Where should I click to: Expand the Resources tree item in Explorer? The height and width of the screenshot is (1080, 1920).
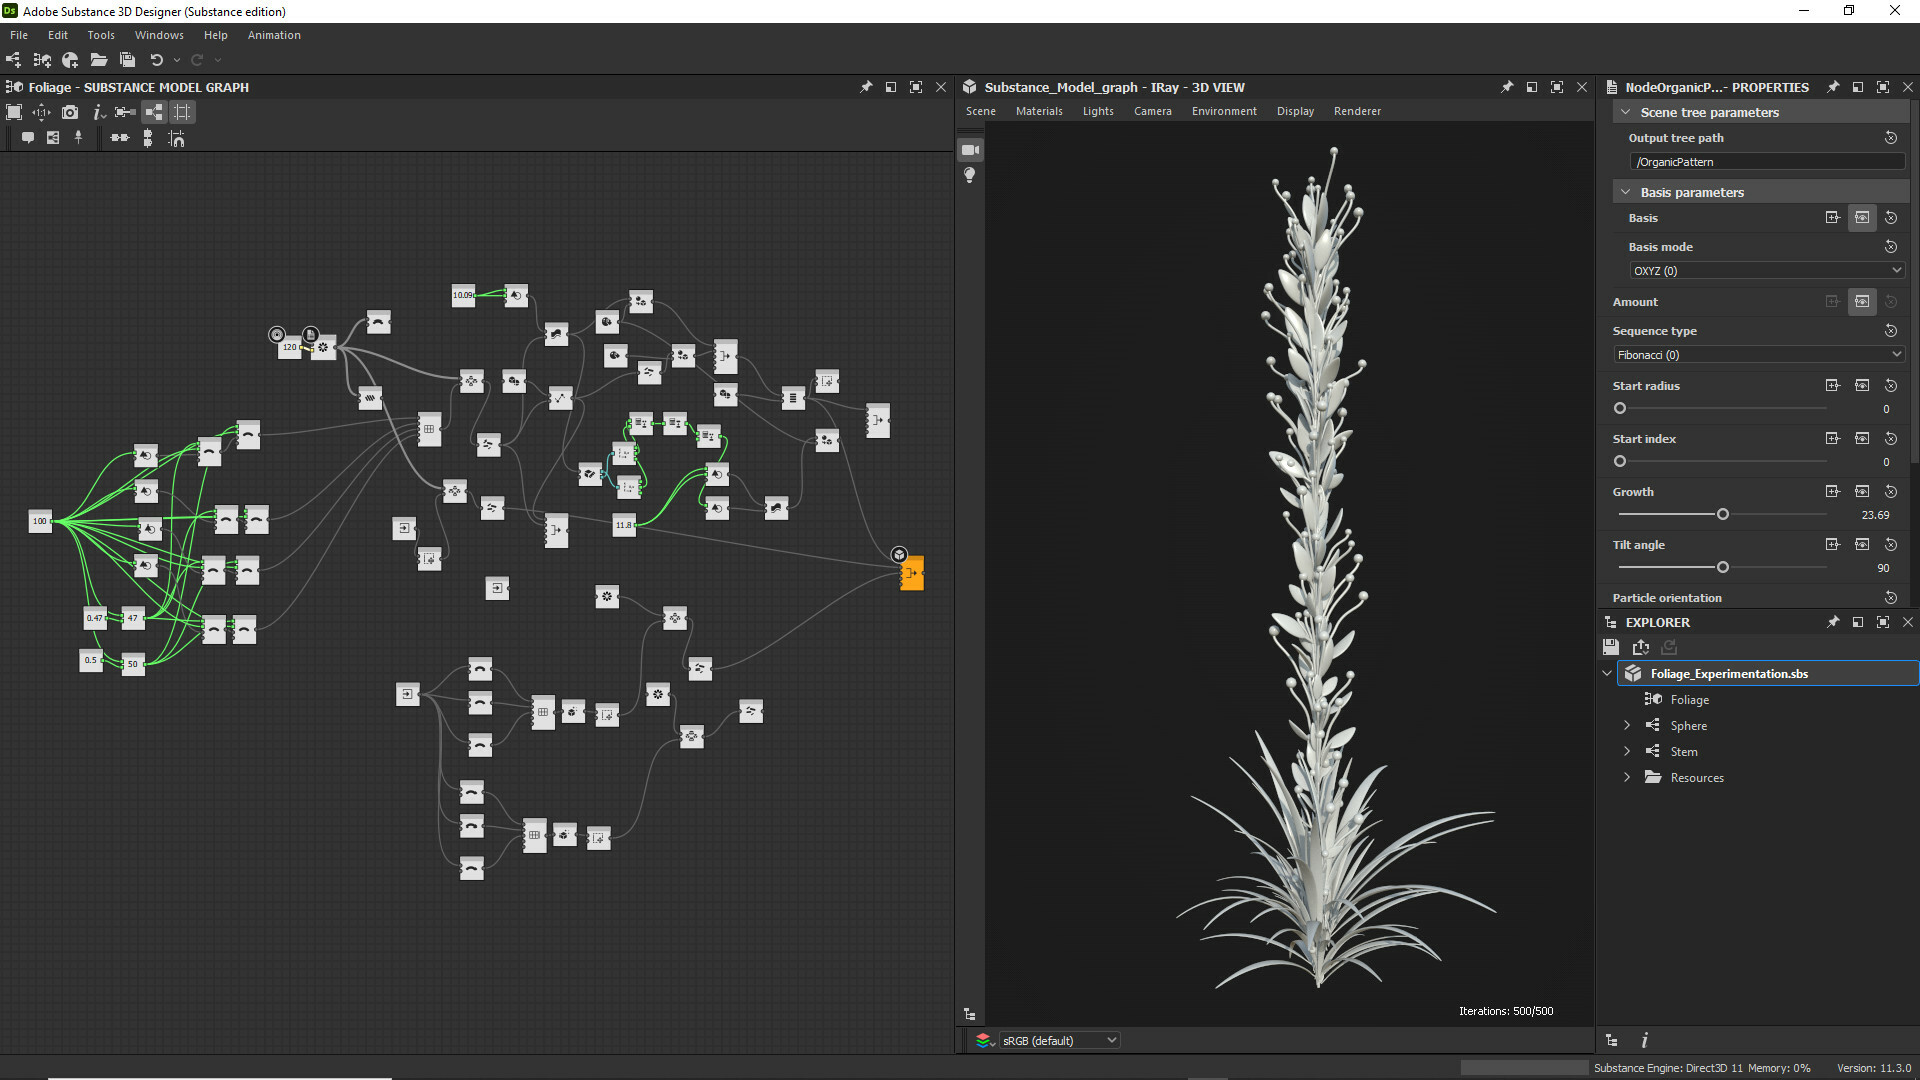[x=1626, y=777]
